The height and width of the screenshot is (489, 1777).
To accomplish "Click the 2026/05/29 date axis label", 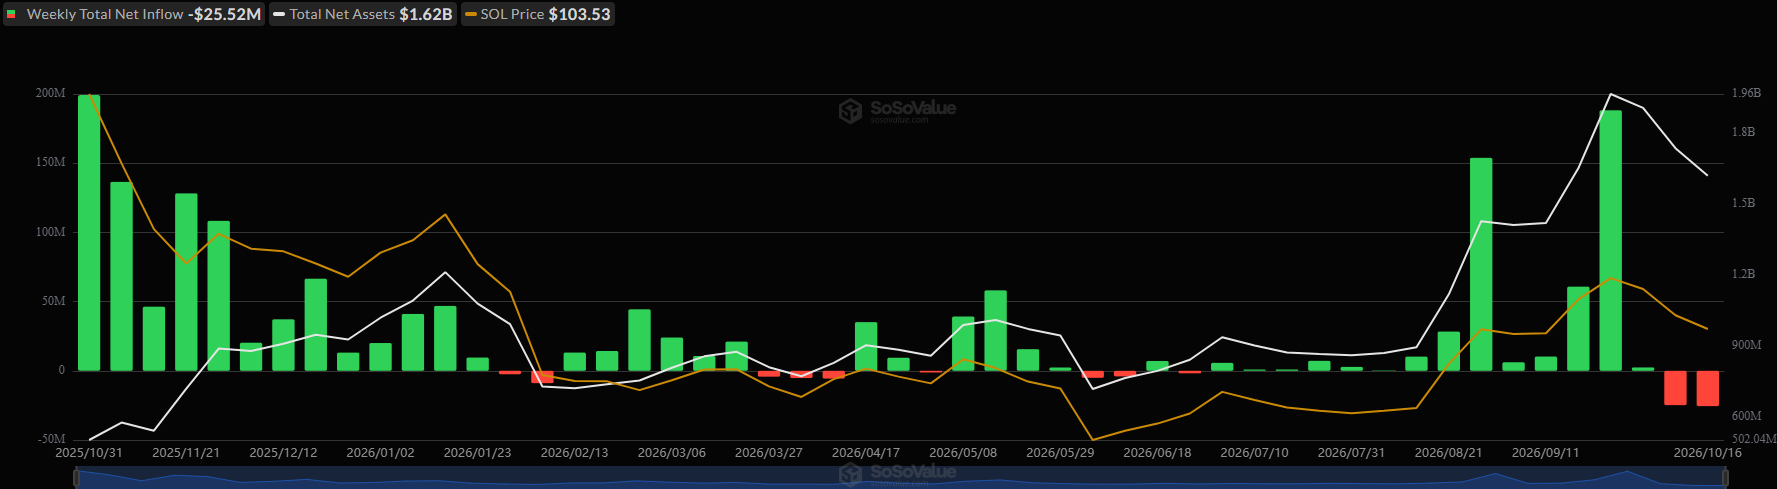I will tap(1060, 453).
